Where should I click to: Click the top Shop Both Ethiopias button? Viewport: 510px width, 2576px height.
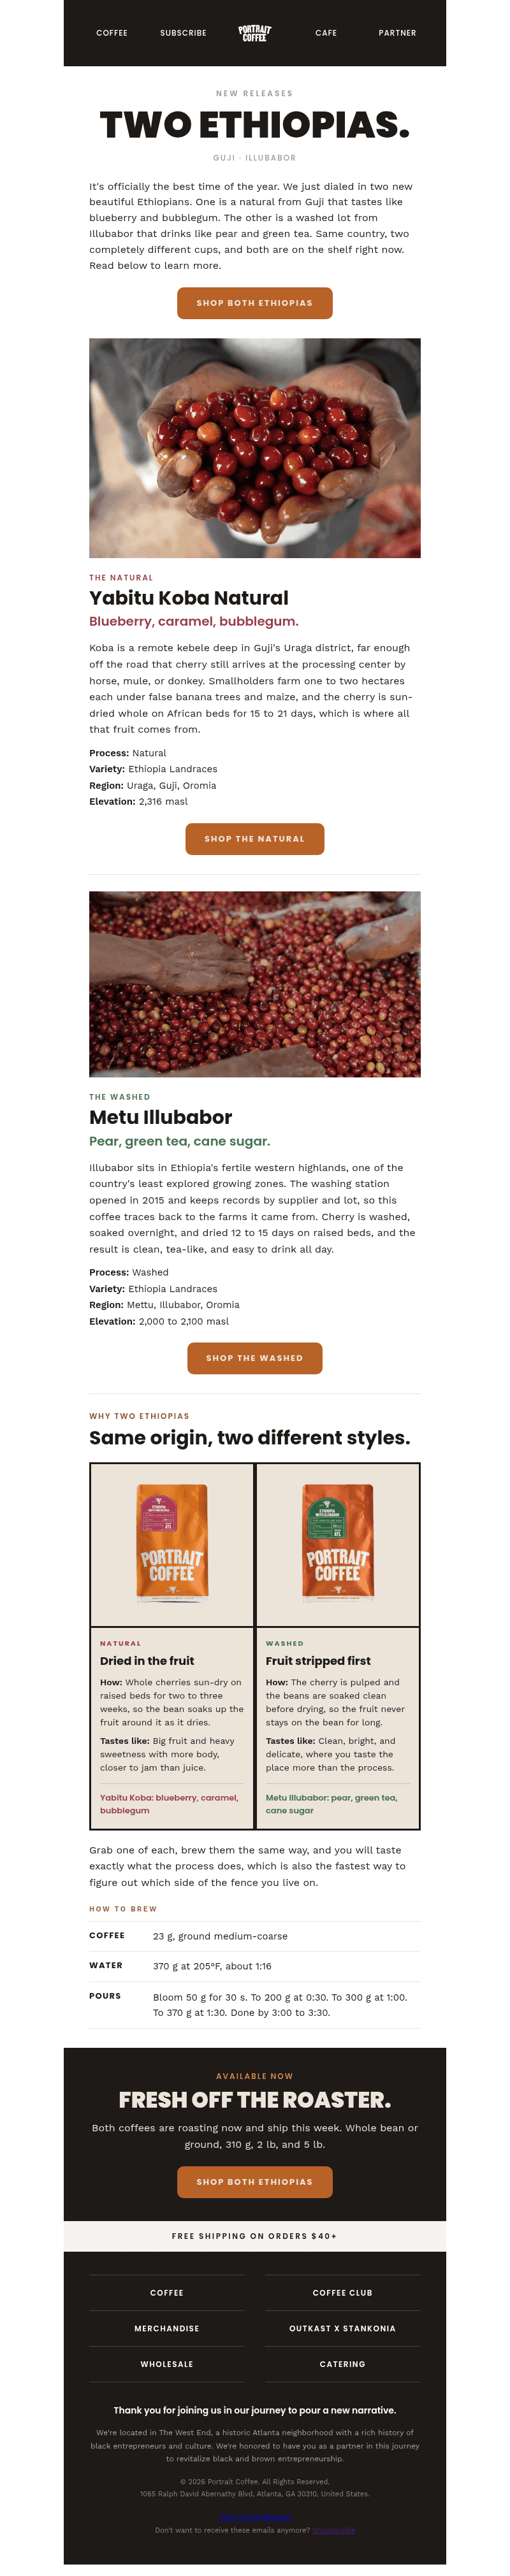(x=255, y=303)
